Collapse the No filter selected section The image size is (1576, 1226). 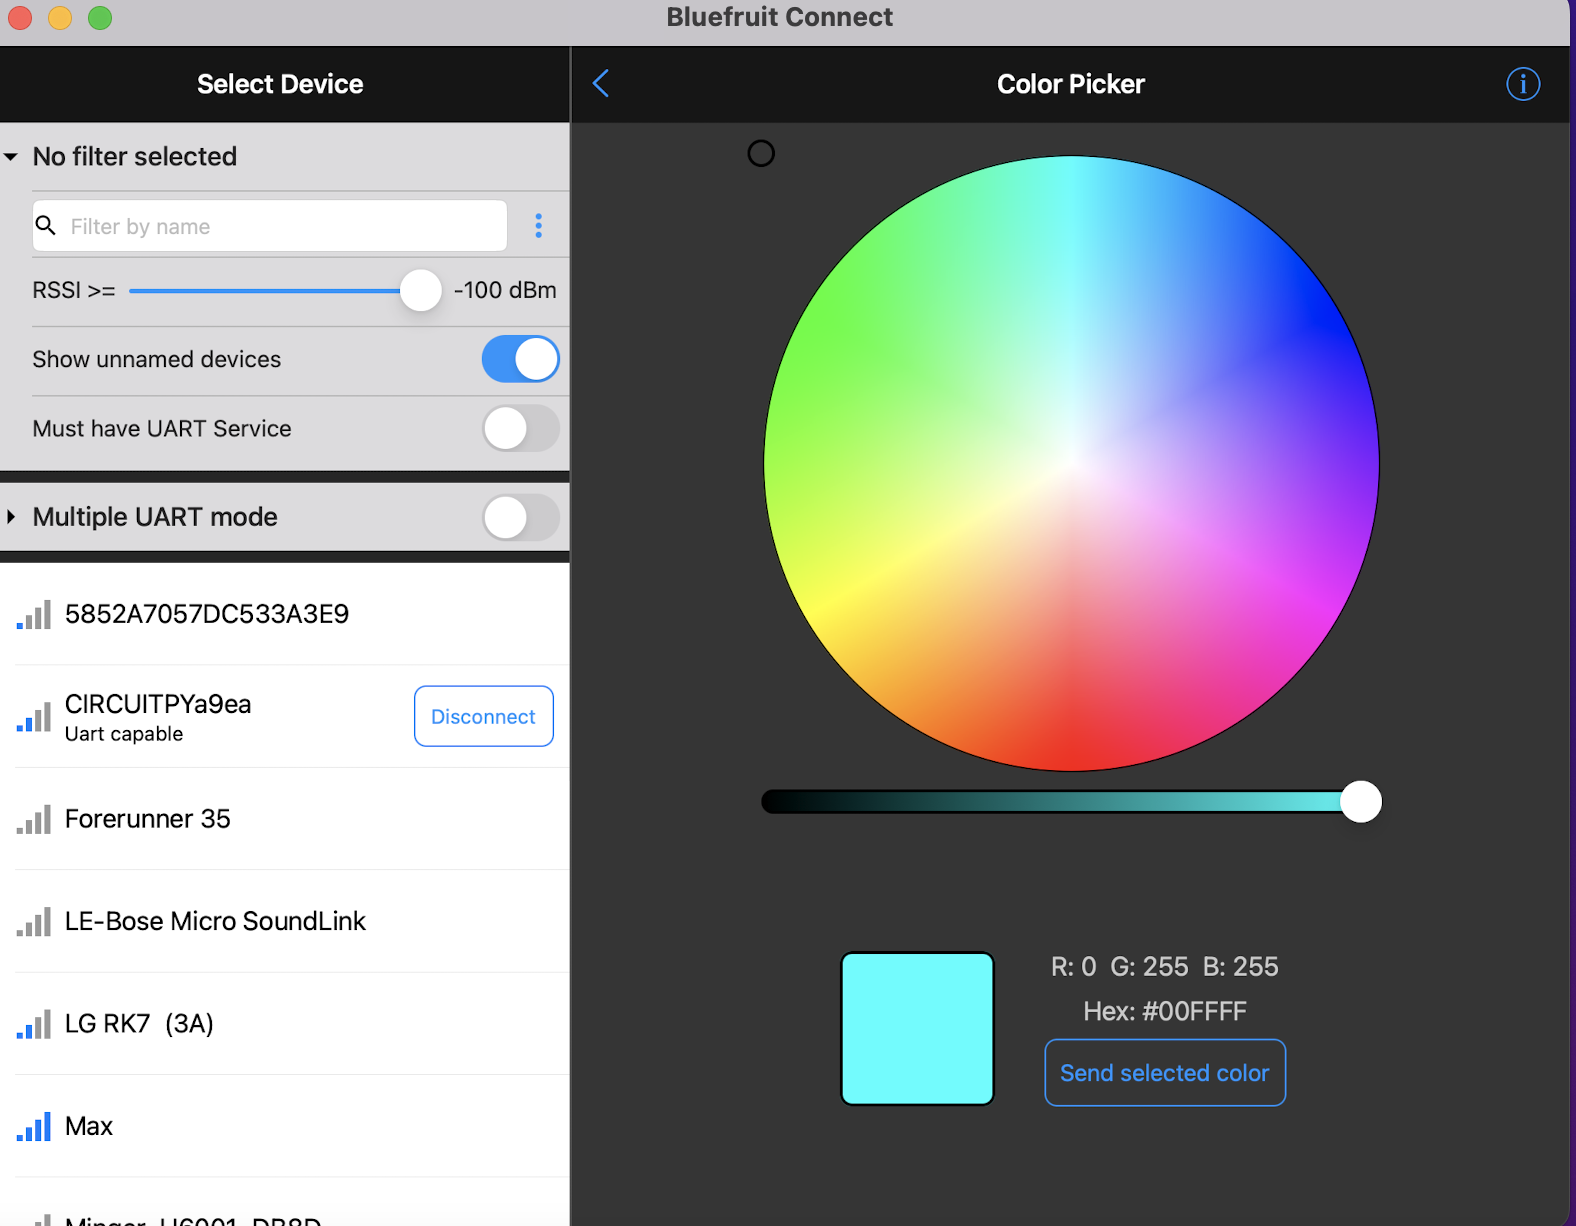11,157
